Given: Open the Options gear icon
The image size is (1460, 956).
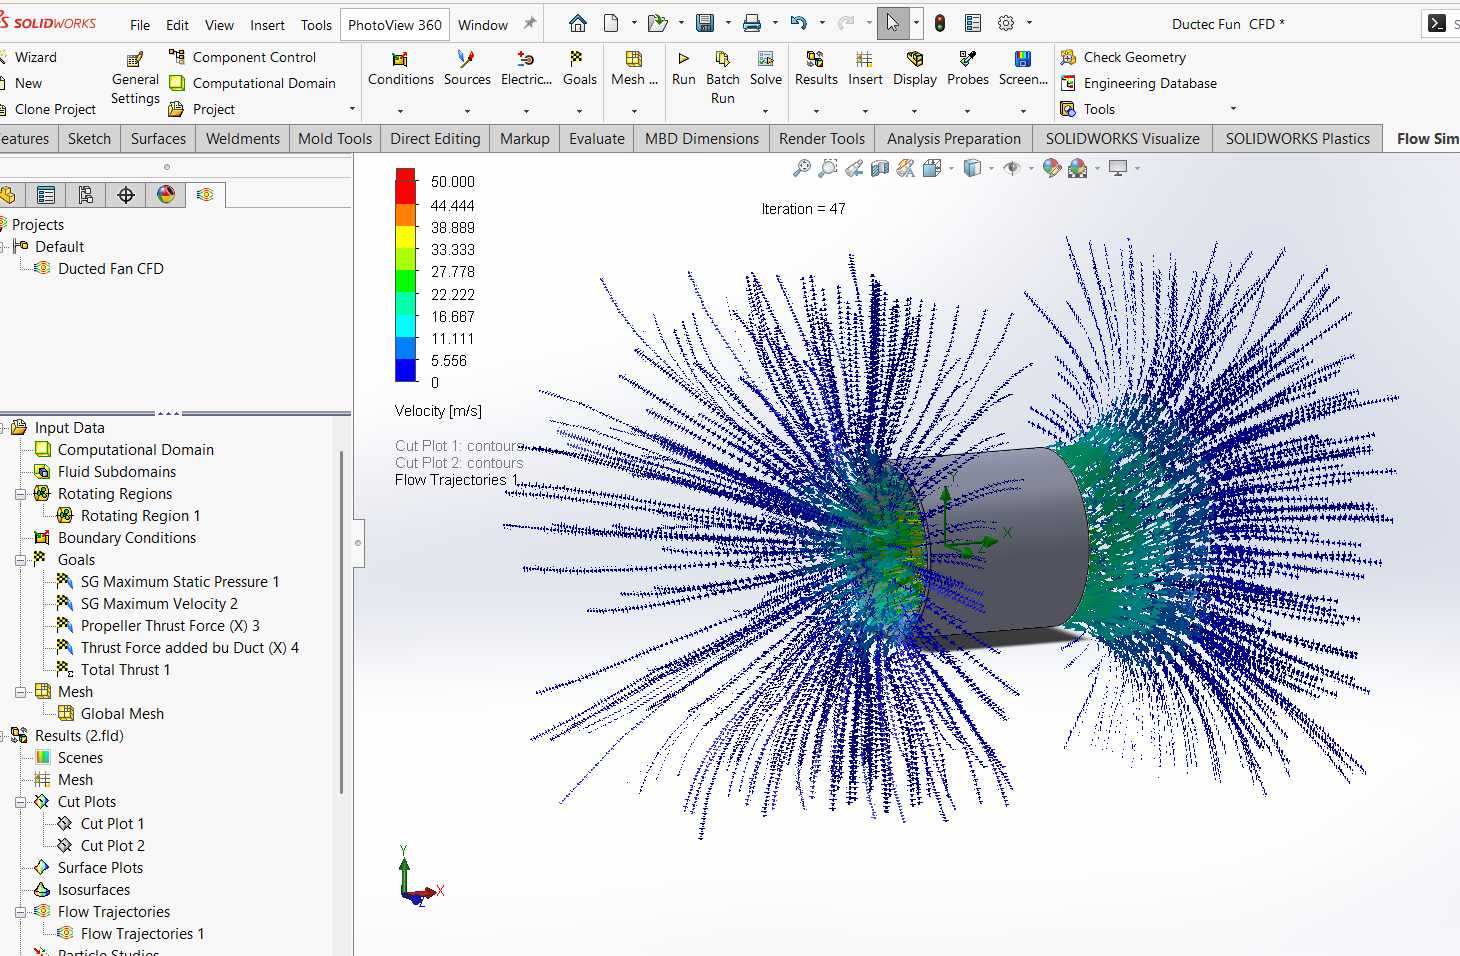Looking at the screenshot, I should pos(1006,23).
